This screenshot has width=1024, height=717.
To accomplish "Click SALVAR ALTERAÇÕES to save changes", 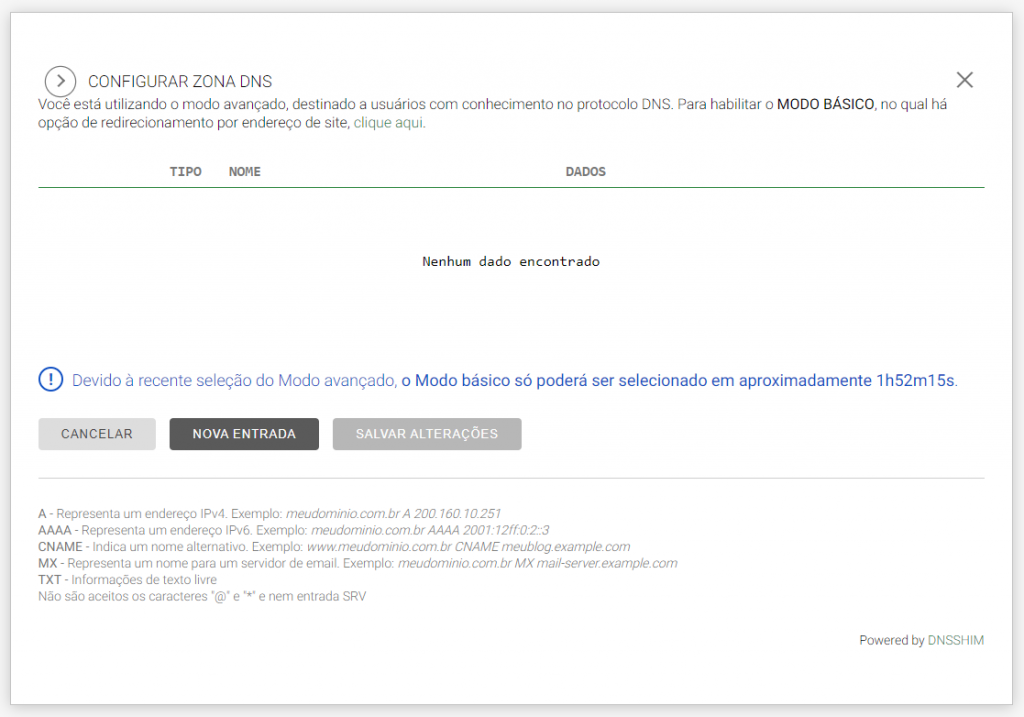I will coord(426,433).
